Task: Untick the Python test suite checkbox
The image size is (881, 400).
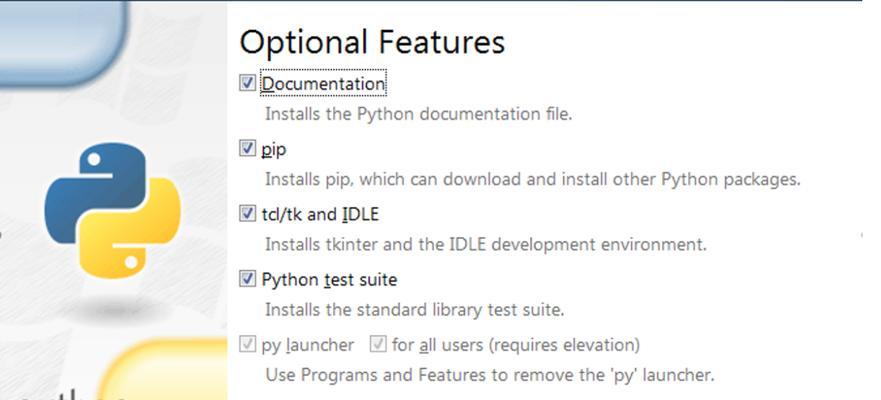Action: coord(247,279)
